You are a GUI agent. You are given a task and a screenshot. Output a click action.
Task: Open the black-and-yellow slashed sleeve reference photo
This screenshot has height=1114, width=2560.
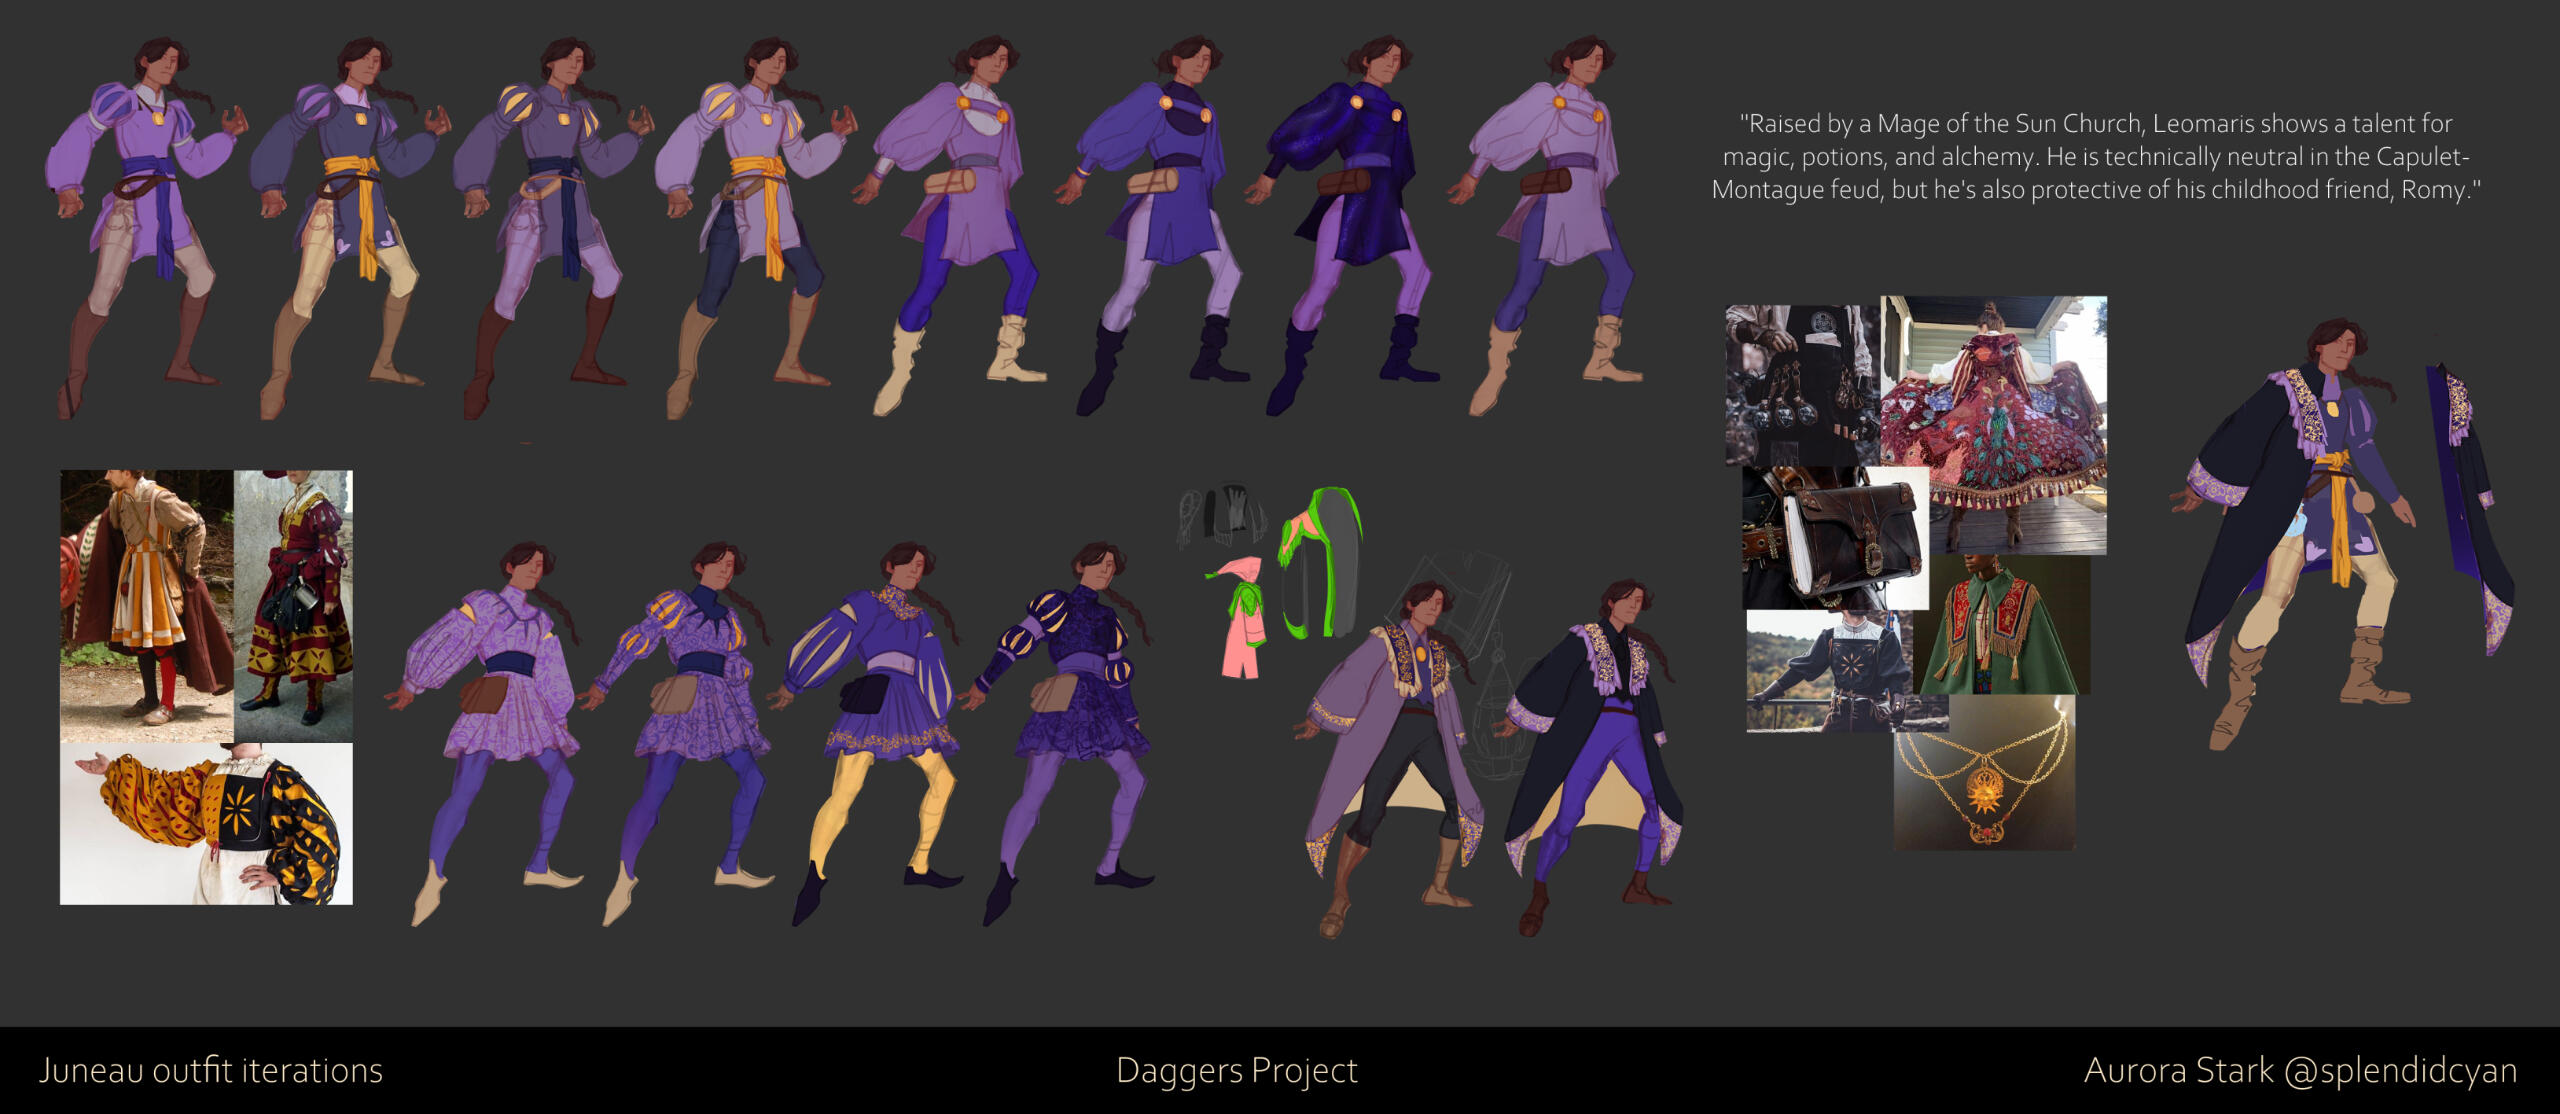pyautogui.click(x=206, y=823)
